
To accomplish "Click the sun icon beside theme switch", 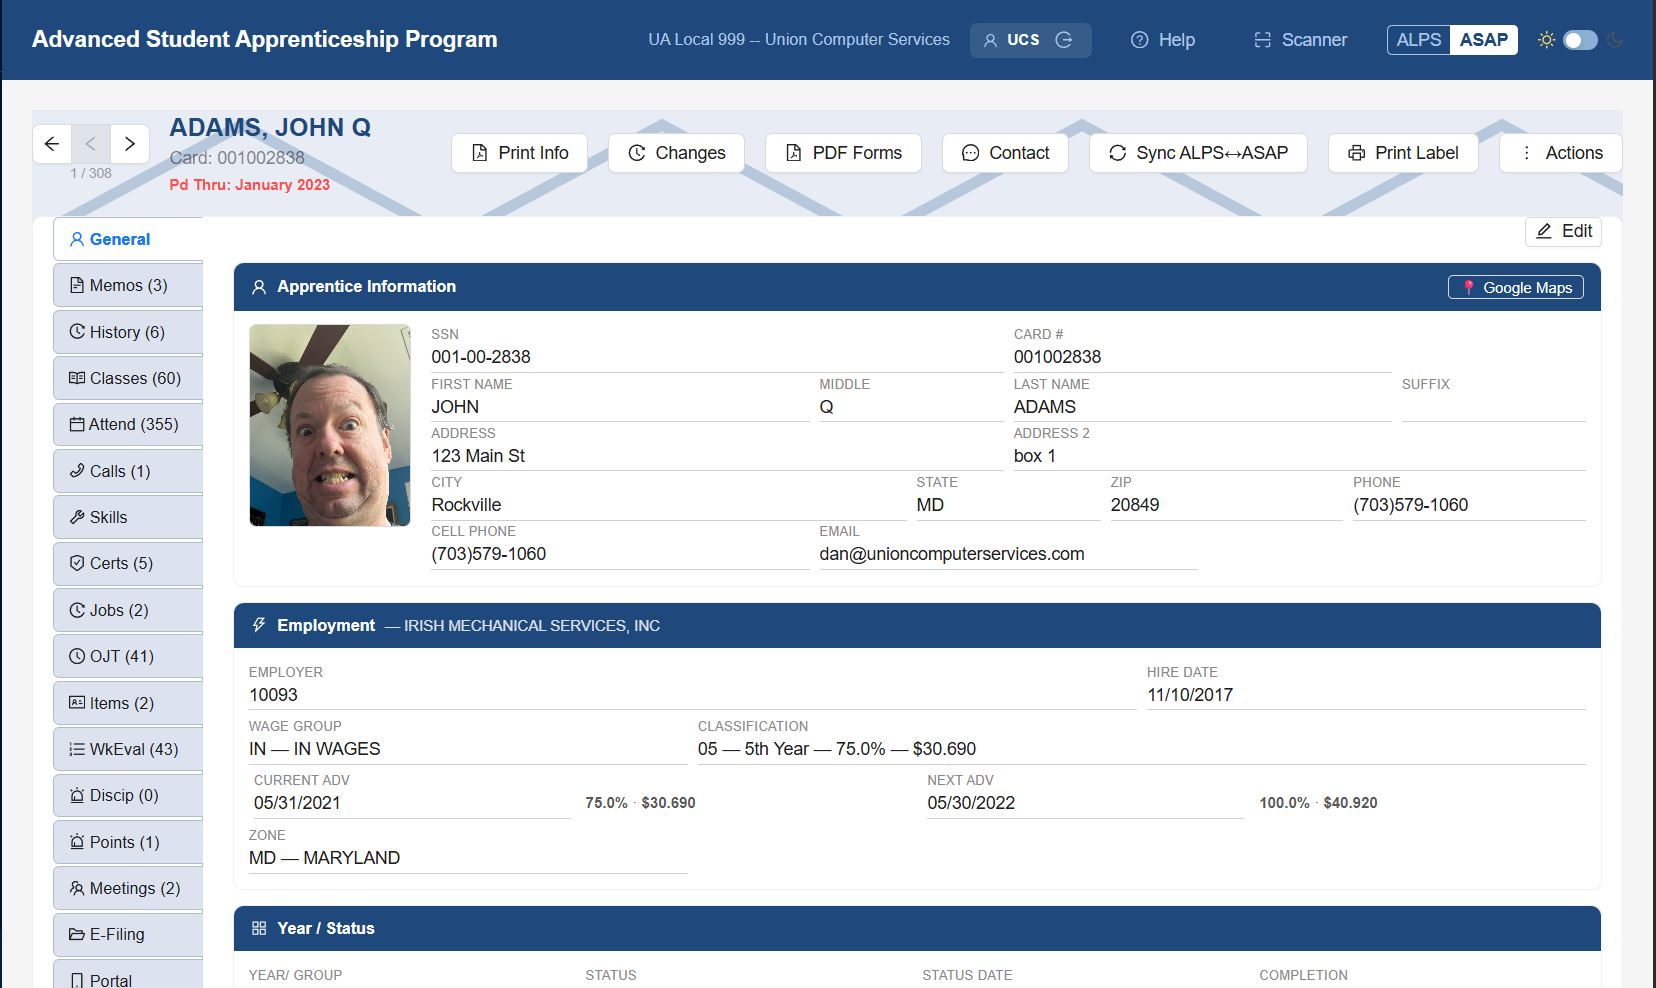I will tap(1546, 40).
